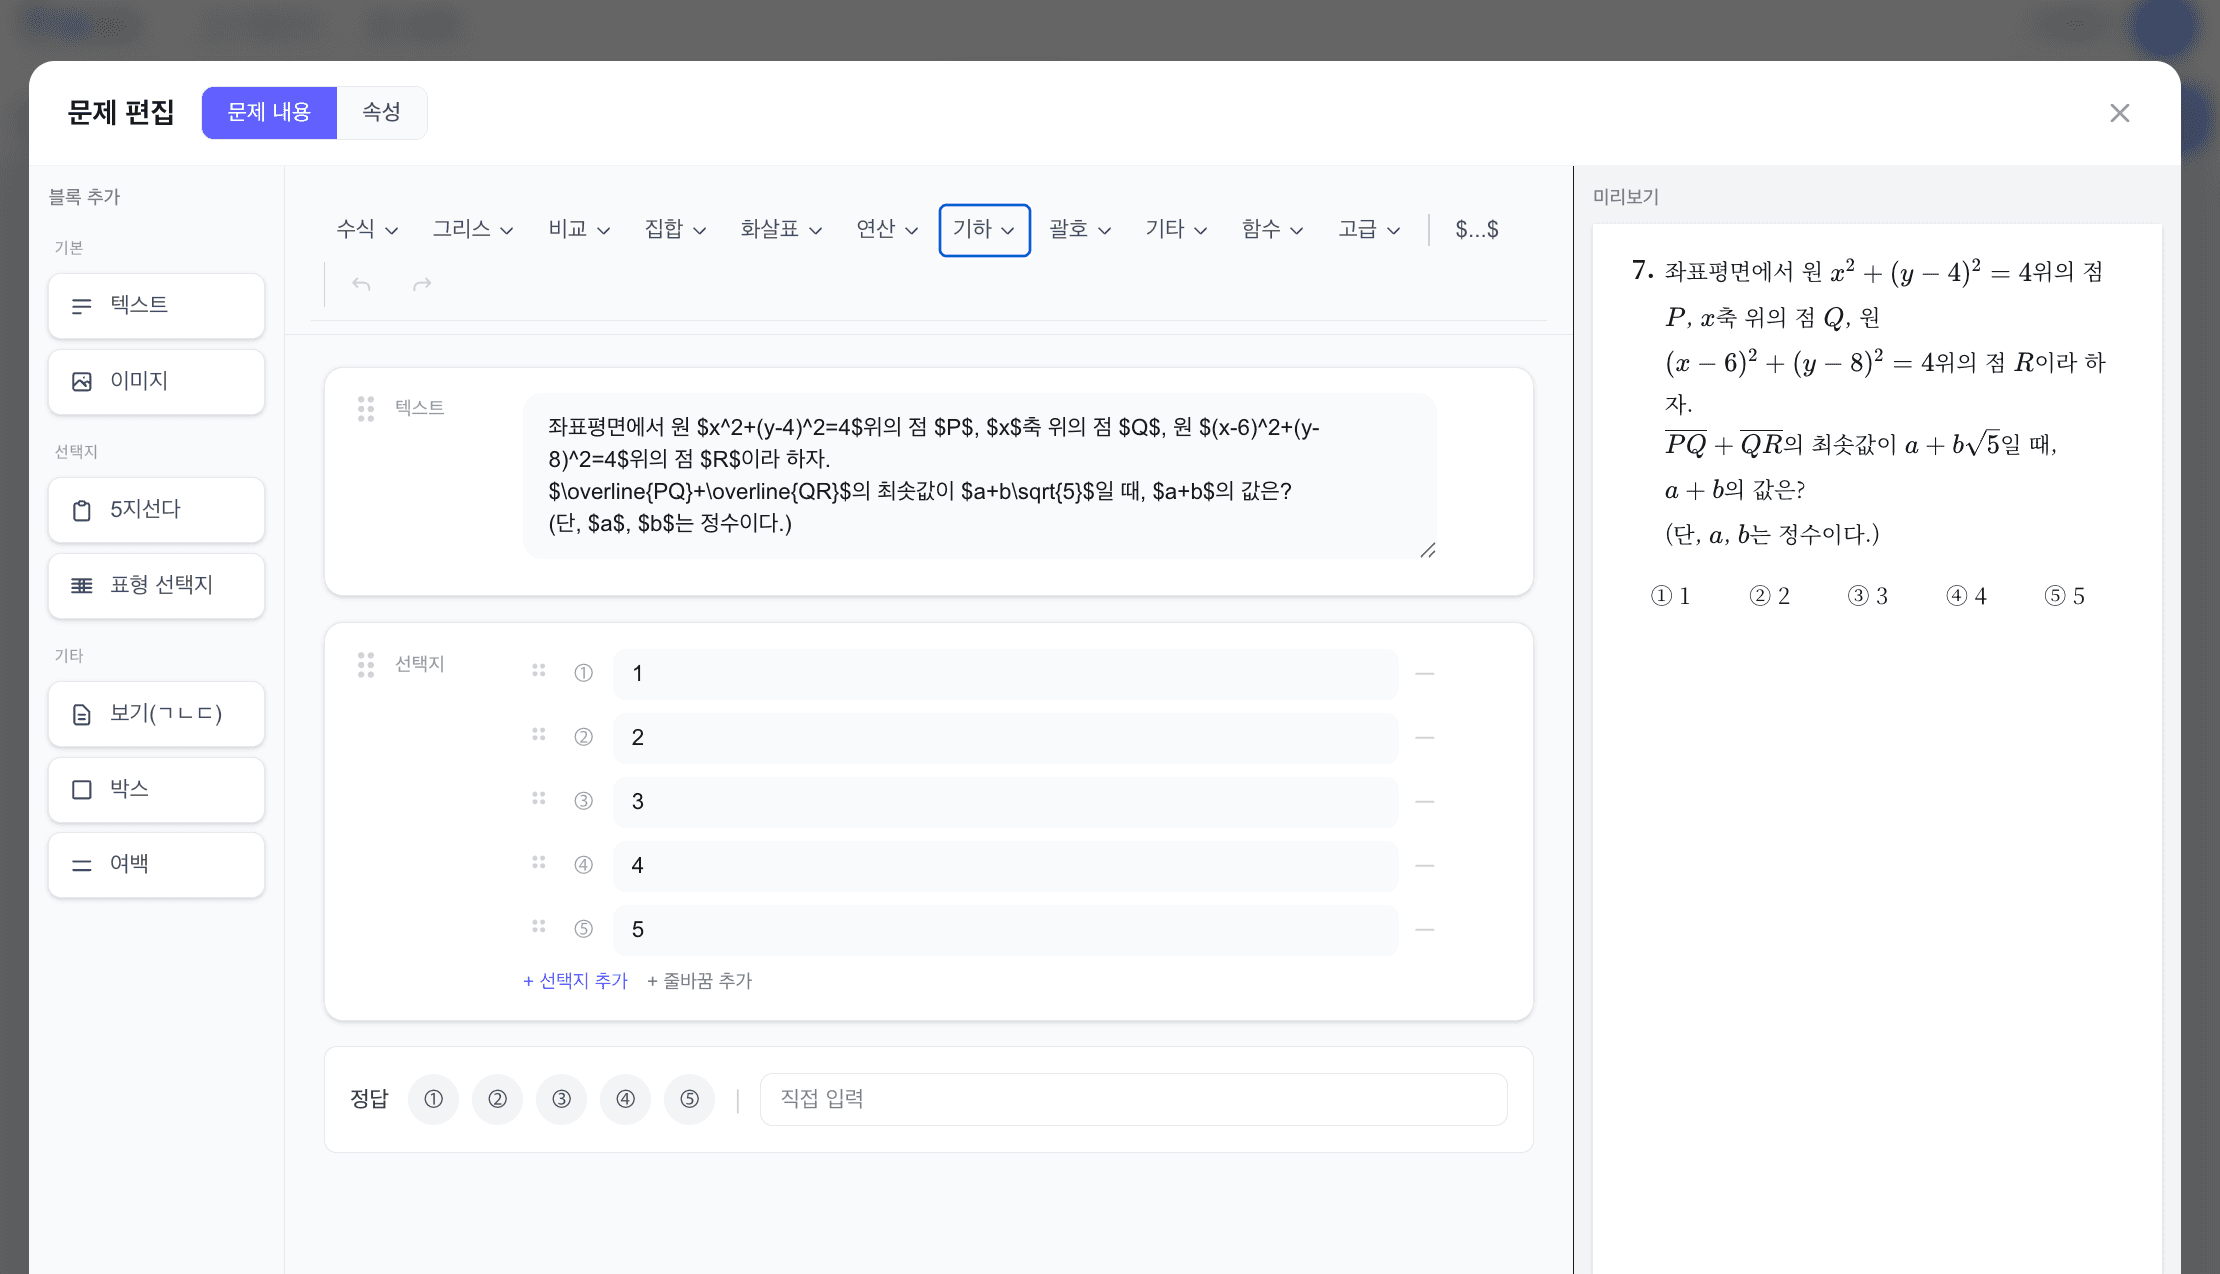Grab the drag handle of 텍스트 block
This screenshot has width=2220, height=1274.
click(366, 408)
